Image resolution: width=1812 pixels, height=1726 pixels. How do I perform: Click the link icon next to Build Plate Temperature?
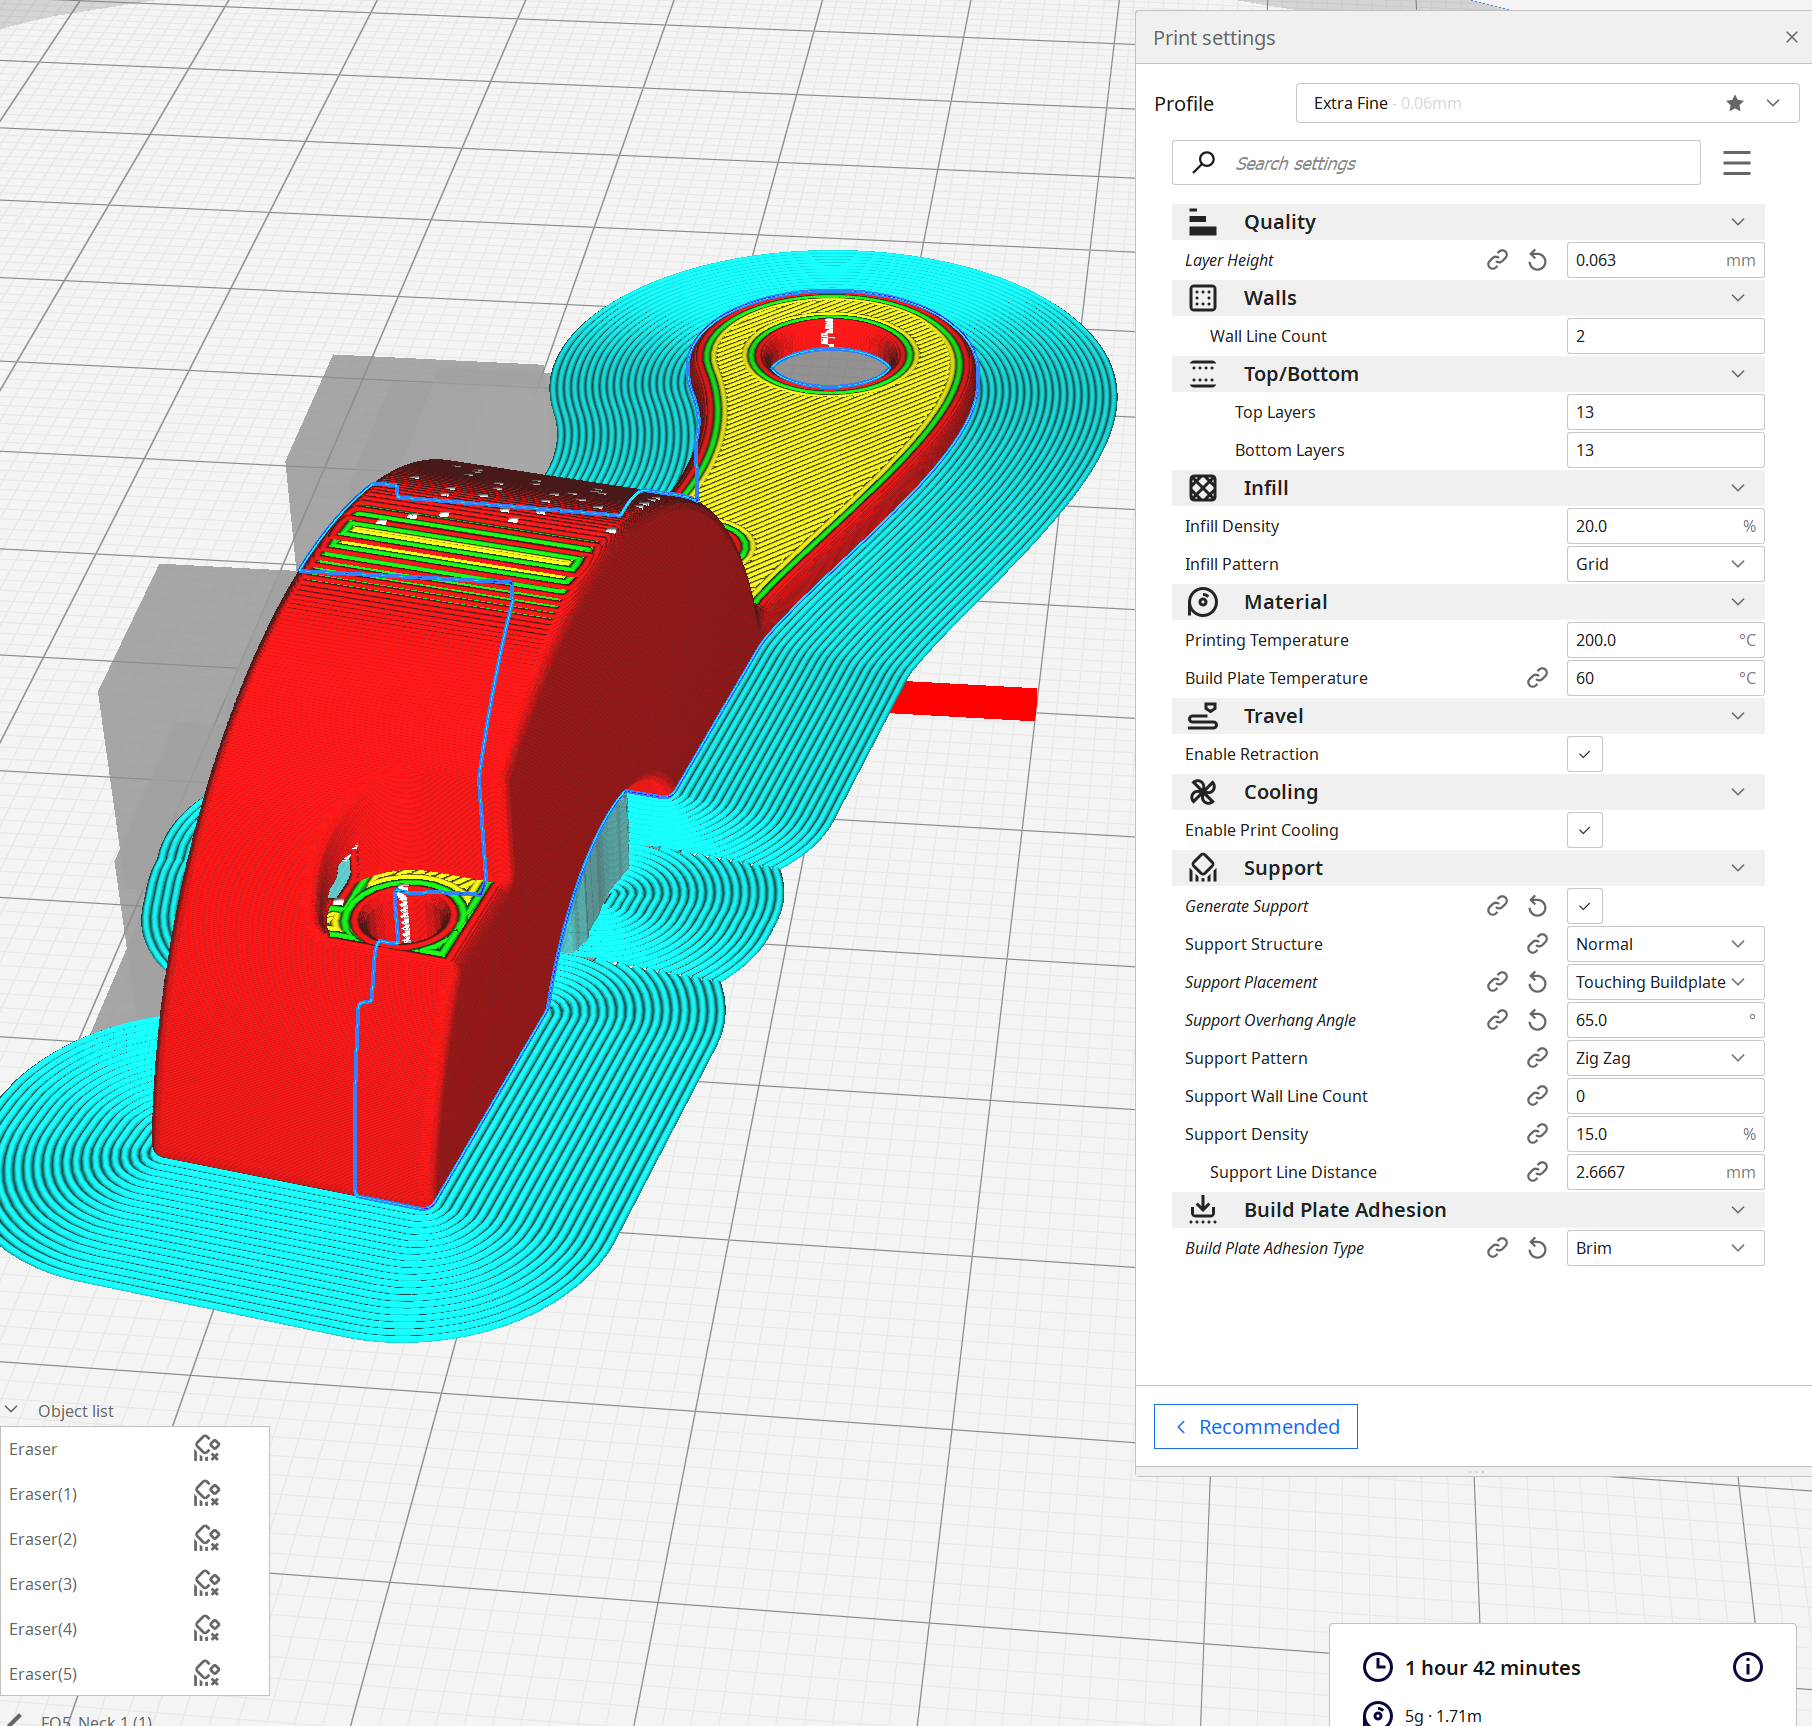click(x=1537, y=677)
